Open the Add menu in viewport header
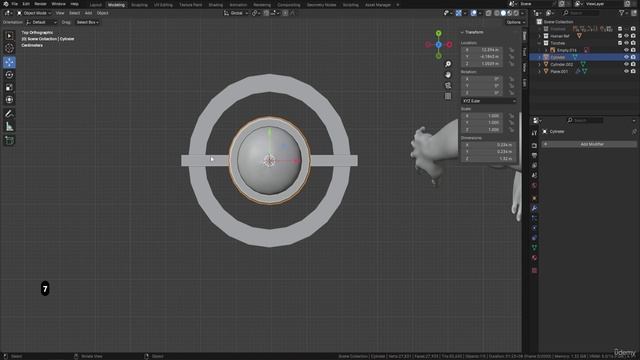 88,13
